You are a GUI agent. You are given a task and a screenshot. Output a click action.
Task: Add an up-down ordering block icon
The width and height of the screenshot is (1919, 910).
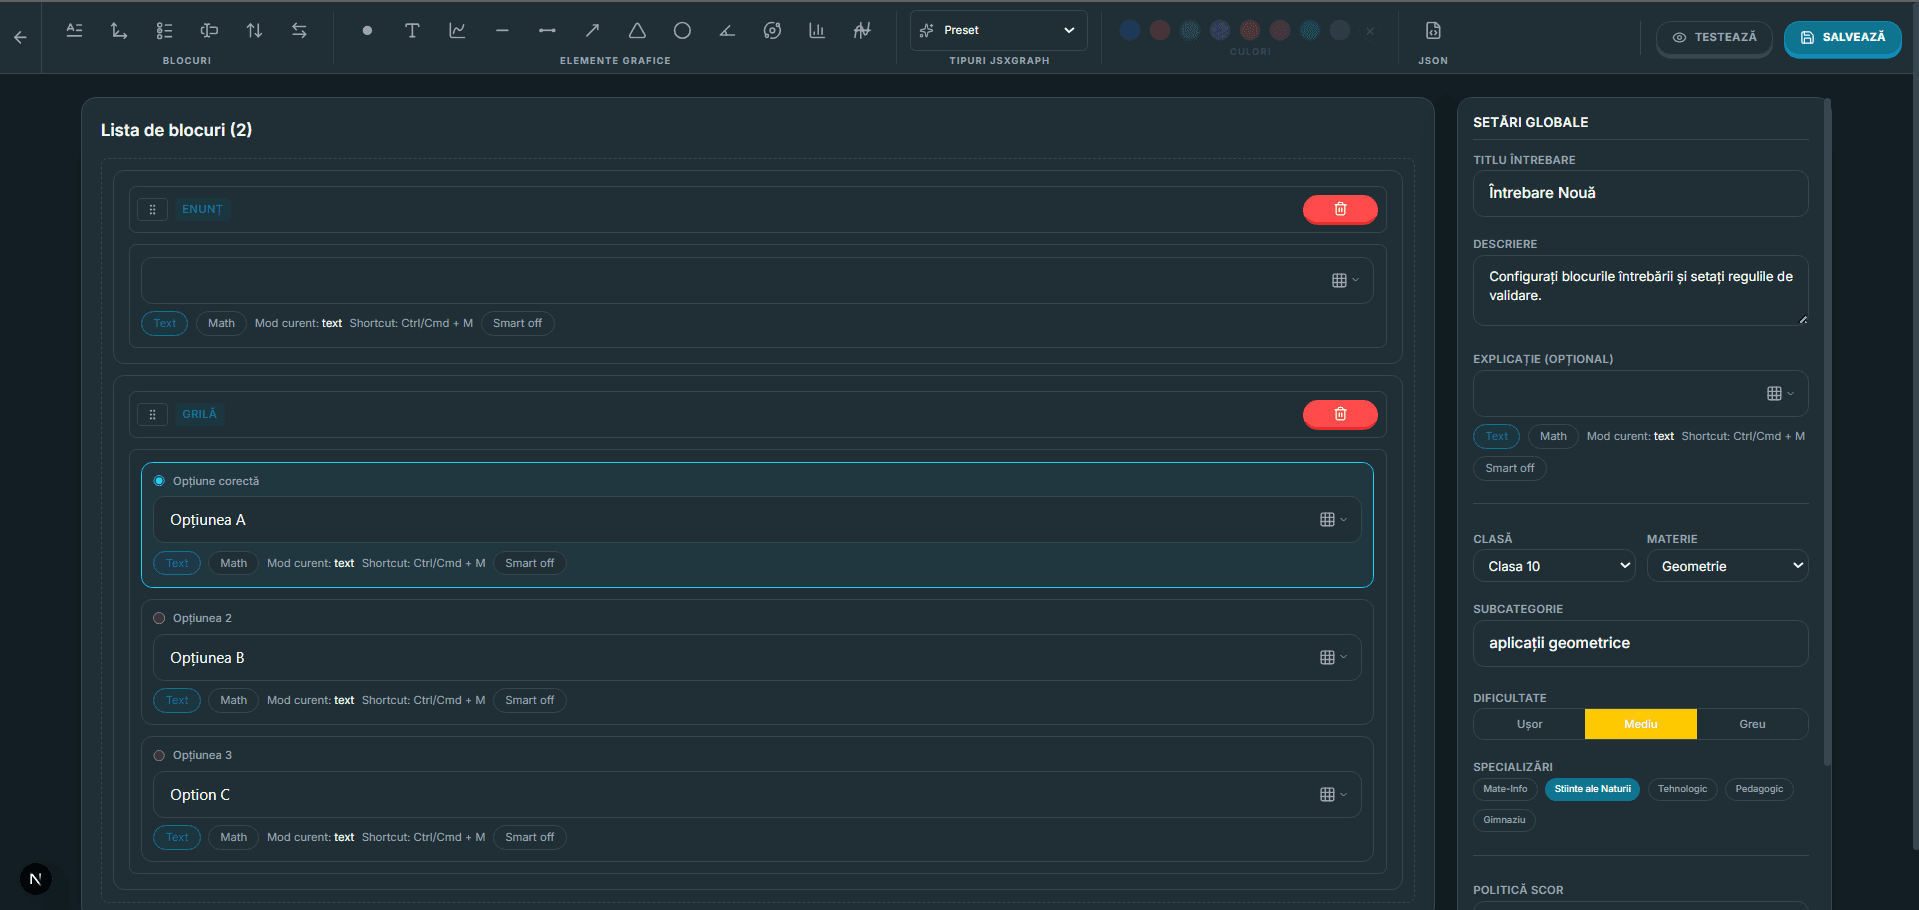pyautogui.click(x=254, y=31)
